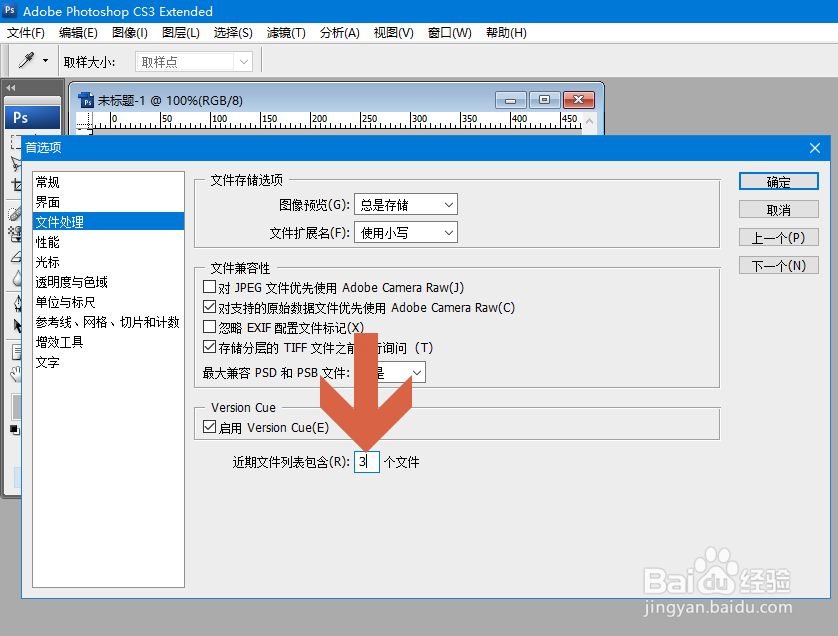Select the Hand tool

(13, 375)
